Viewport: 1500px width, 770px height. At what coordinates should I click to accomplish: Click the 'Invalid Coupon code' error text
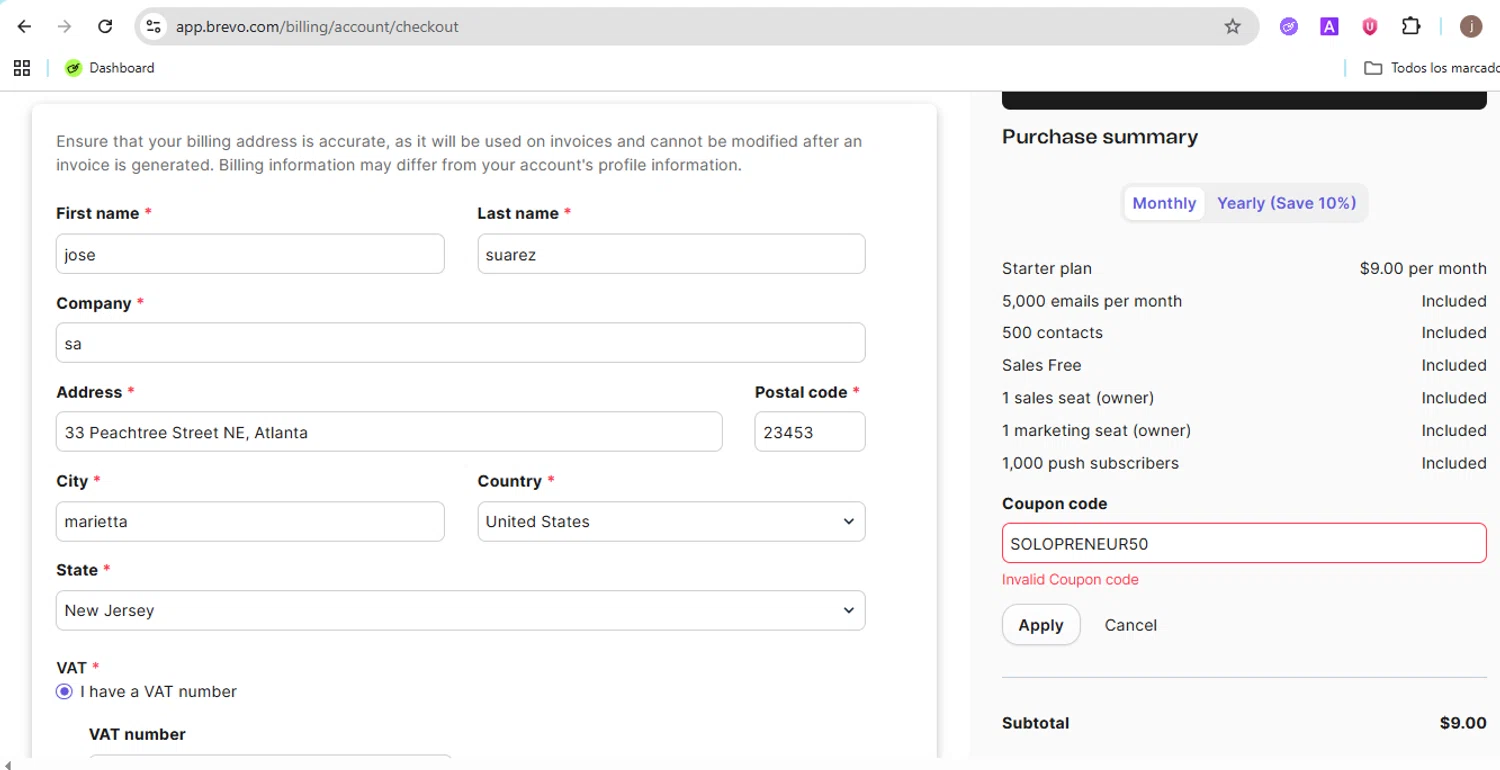coord(1070,580)
